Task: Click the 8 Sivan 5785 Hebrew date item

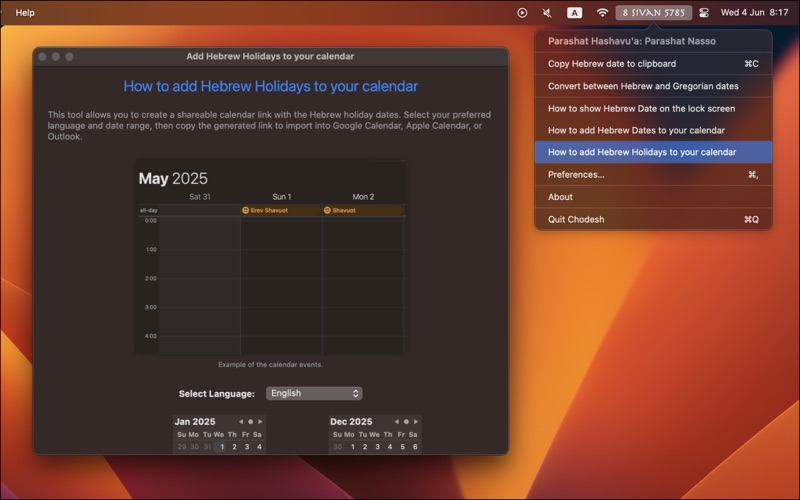Action: tap(654, 13)
